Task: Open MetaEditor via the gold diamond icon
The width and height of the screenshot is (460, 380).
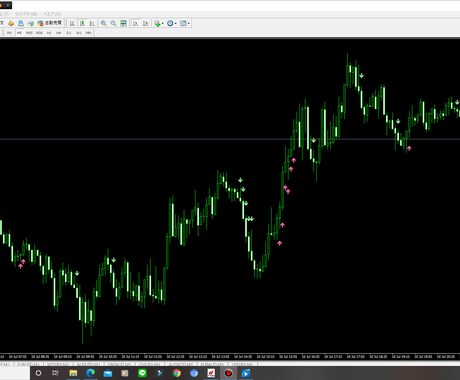Action: click(11, 23)
